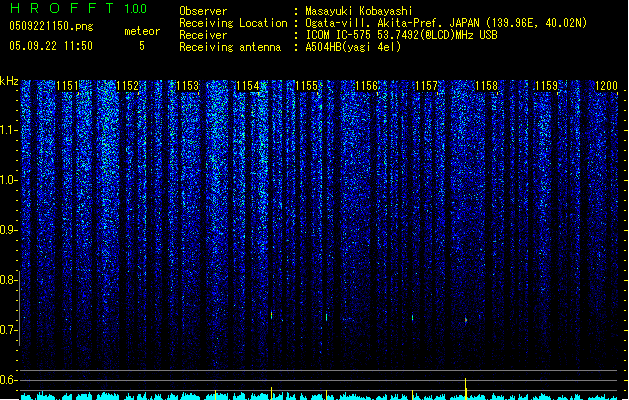Select the meteor count value 5
The width and height of the screenshot is (629, 400).
pos(142,46)
